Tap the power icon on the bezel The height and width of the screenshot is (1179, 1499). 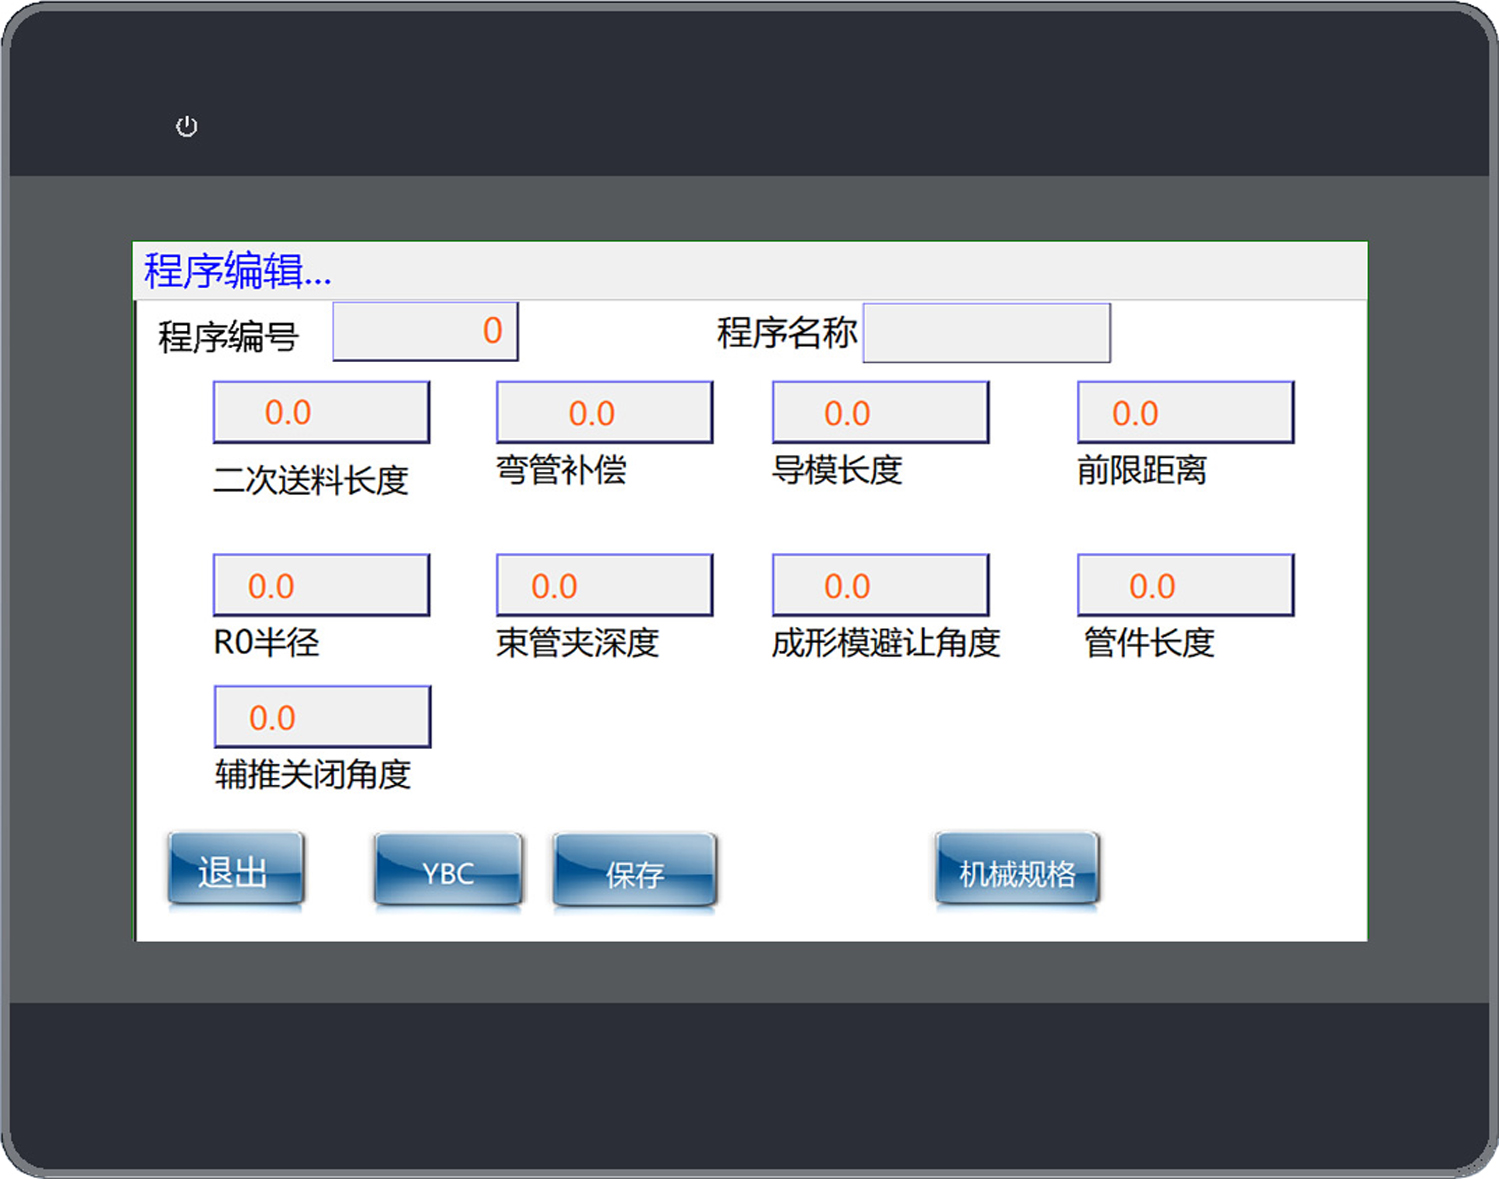[x=186, y=126]
